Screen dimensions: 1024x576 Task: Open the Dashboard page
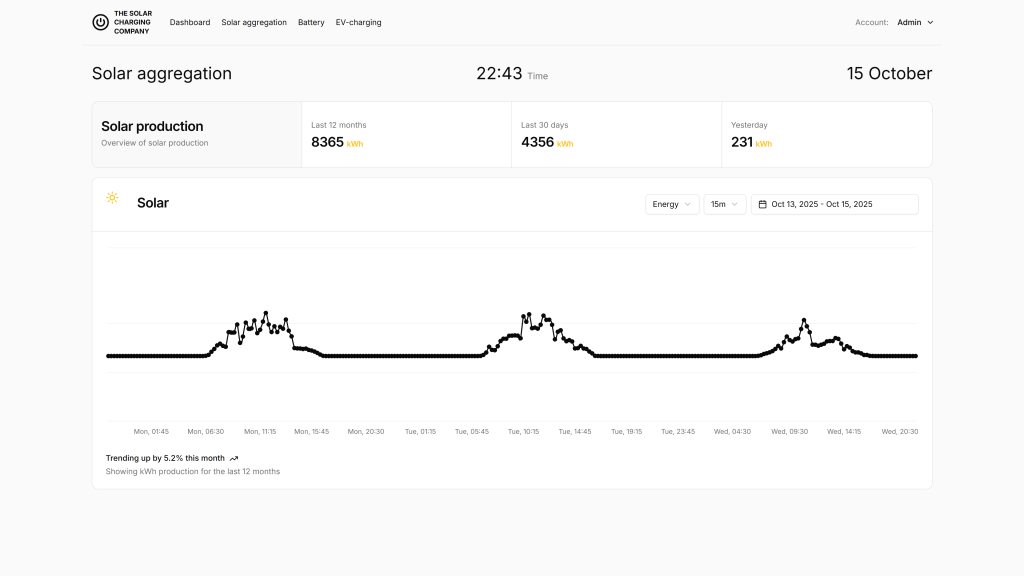point(190,22)
